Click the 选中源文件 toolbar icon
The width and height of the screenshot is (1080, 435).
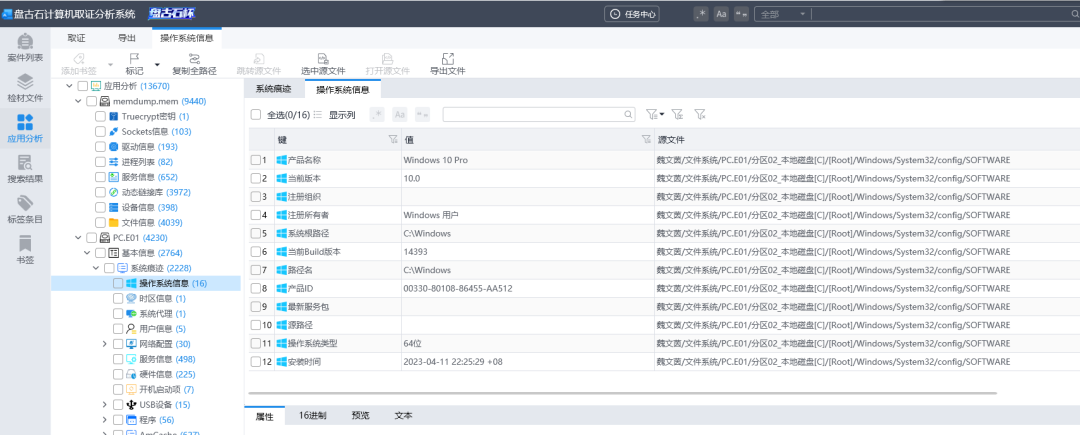click(322, 59)
